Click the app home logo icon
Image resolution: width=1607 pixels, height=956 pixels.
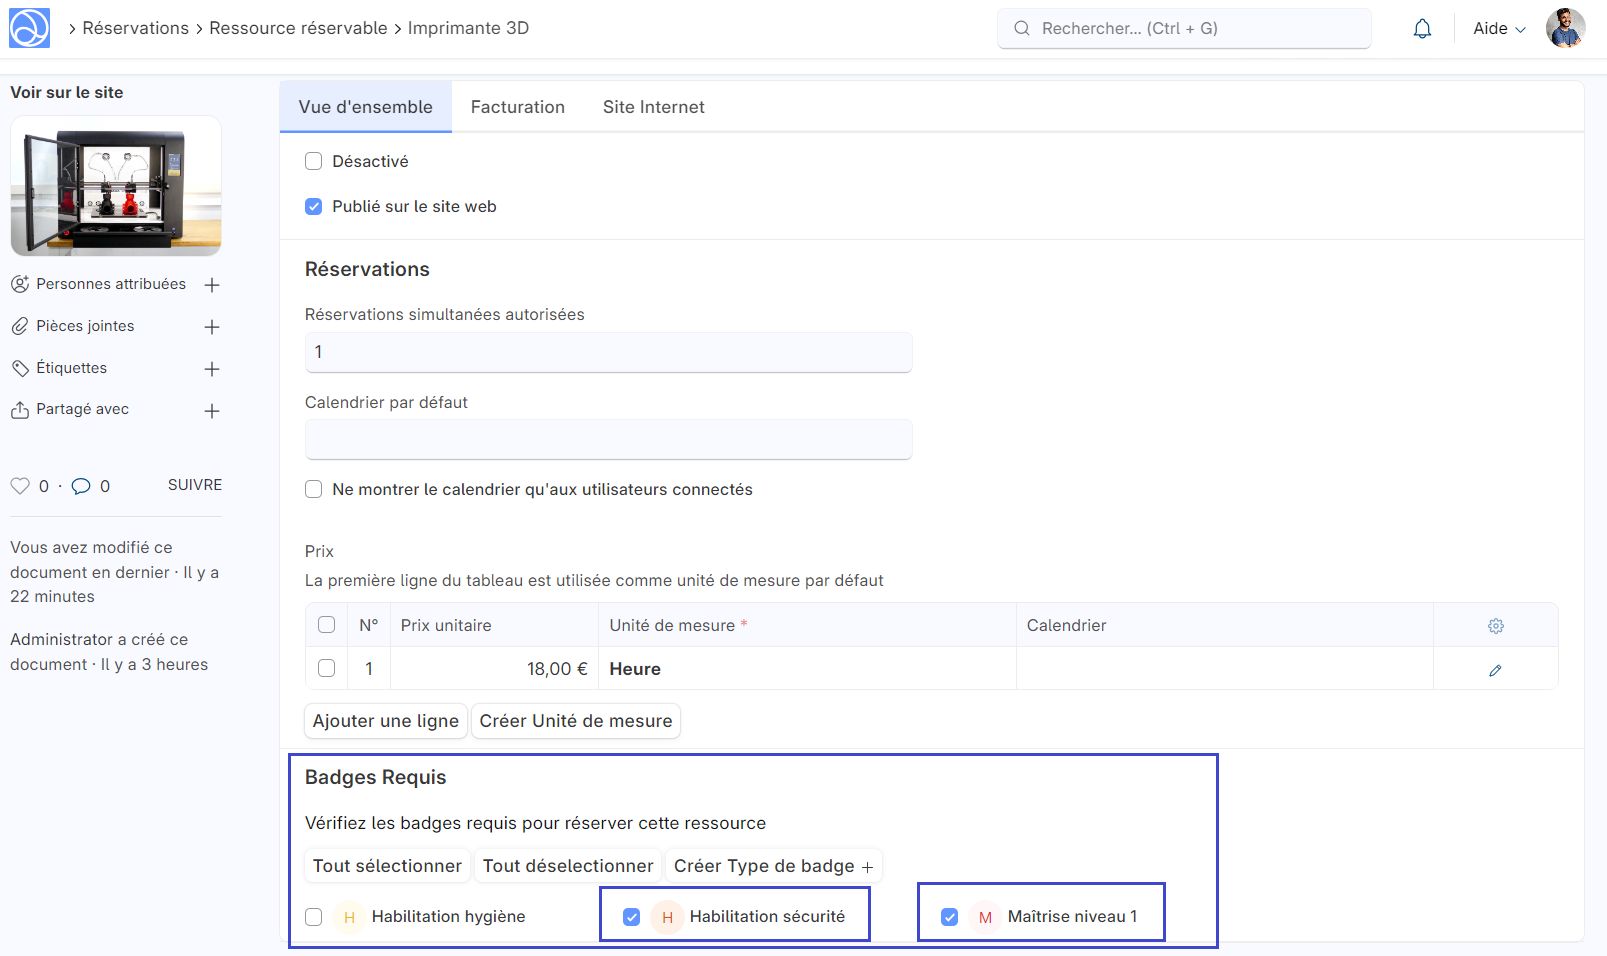[29, 28]
